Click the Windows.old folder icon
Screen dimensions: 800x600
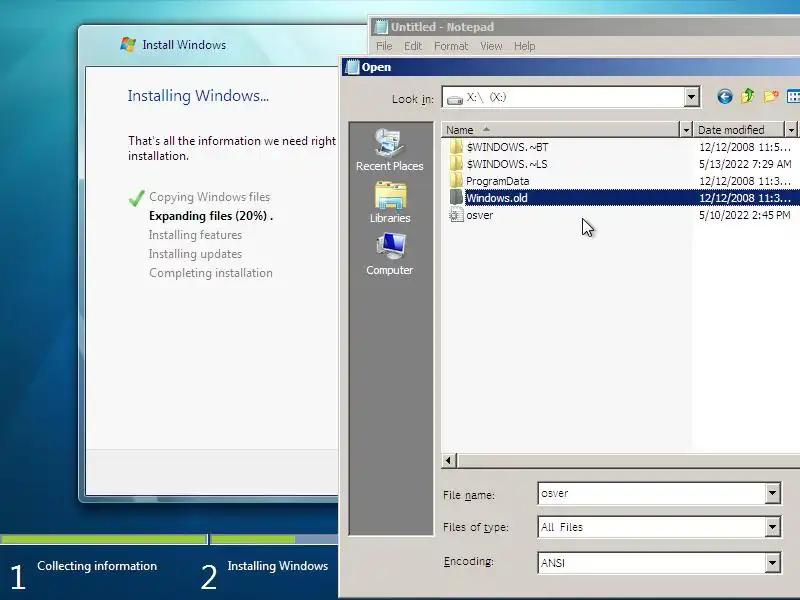coord(456,197)
